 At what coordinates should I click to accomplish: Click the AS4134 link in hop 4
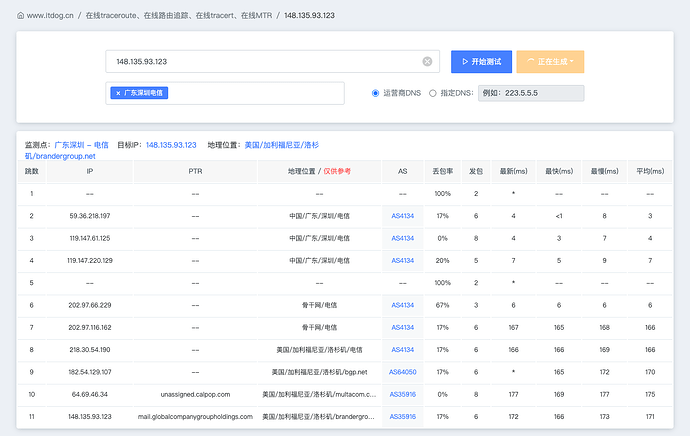403,260
